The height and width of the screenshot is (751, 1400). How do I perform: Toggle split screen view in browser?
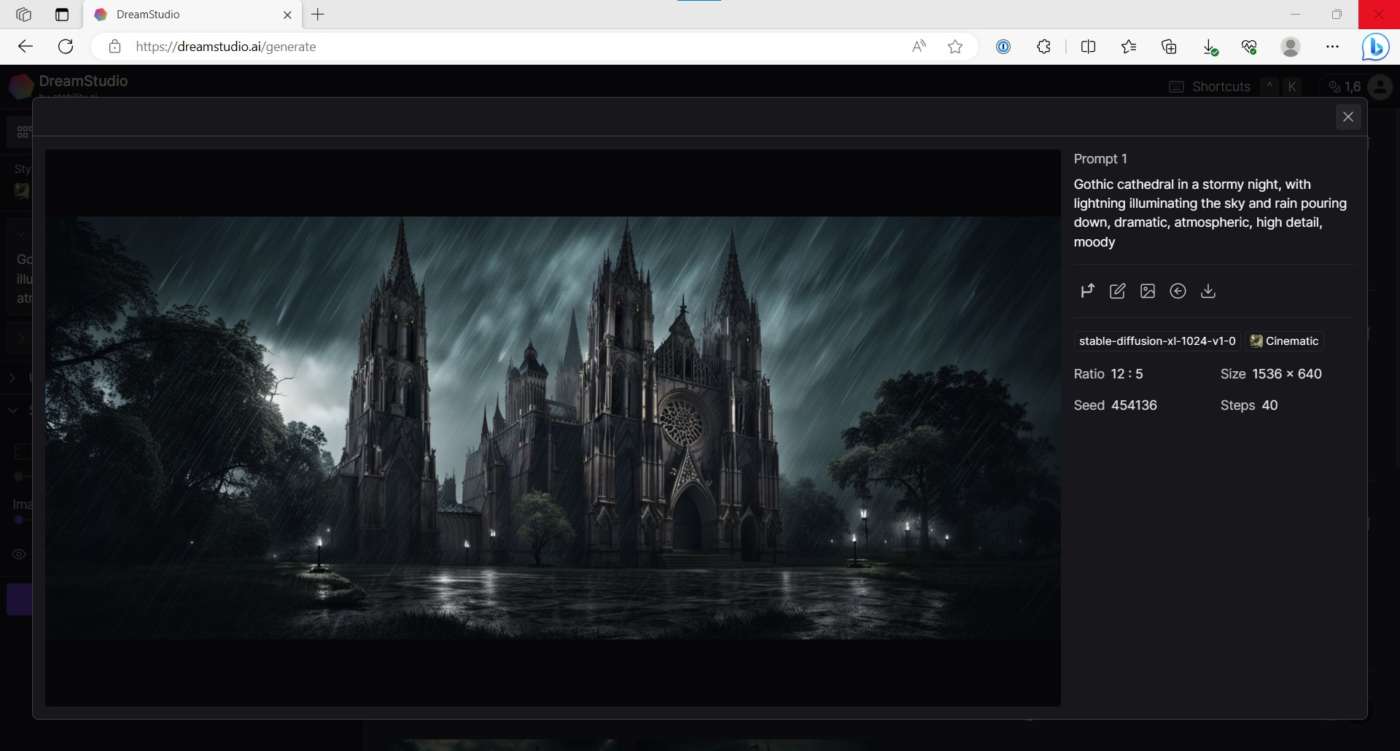pos(1088,46)
